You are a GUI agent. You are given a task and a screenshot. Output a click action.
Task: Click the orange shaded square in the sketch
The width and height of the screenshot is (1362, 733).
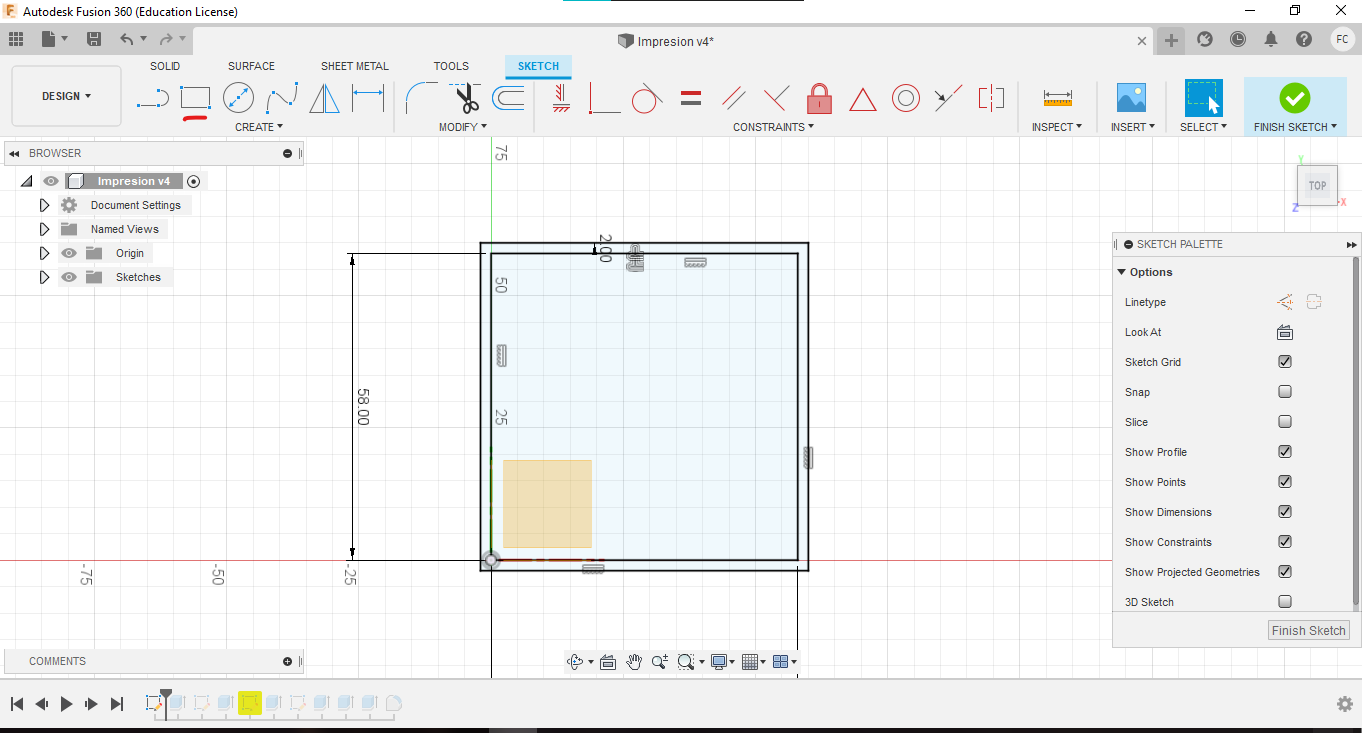coord(547,503)
